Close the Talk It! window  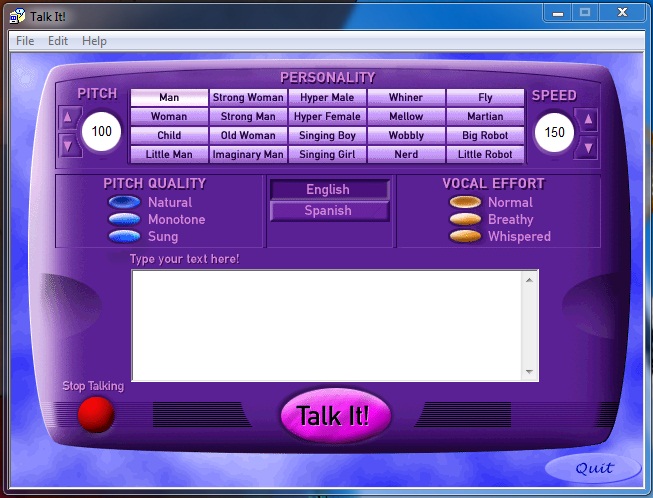622,13
